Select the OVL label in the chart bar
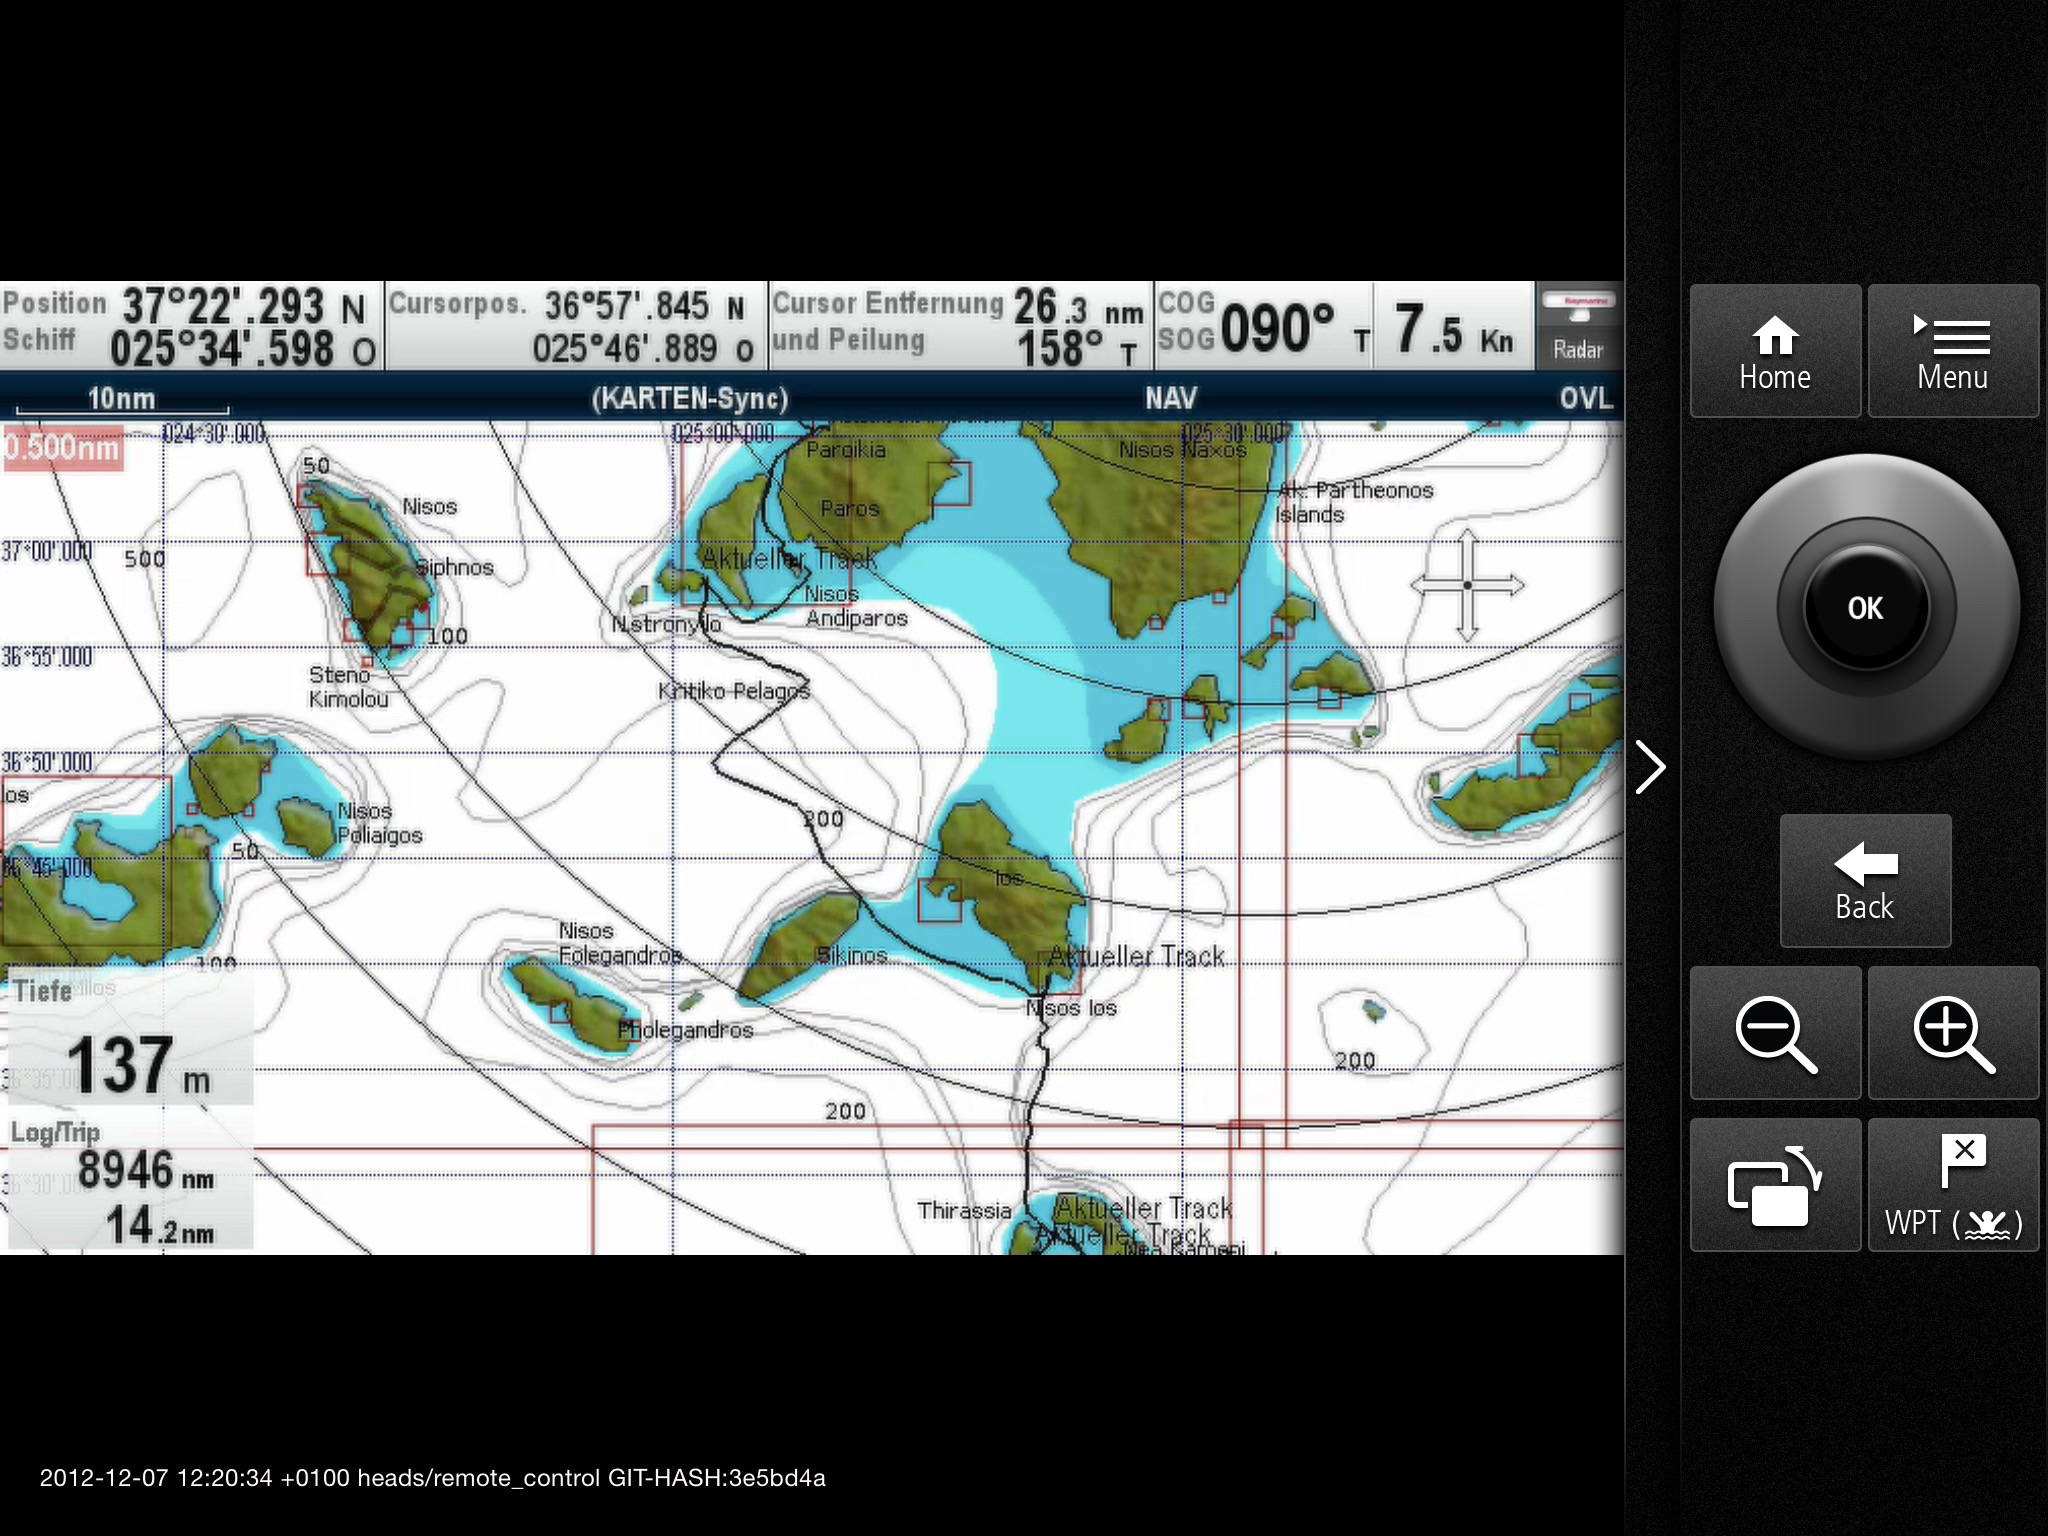 tap(1586, 398)
